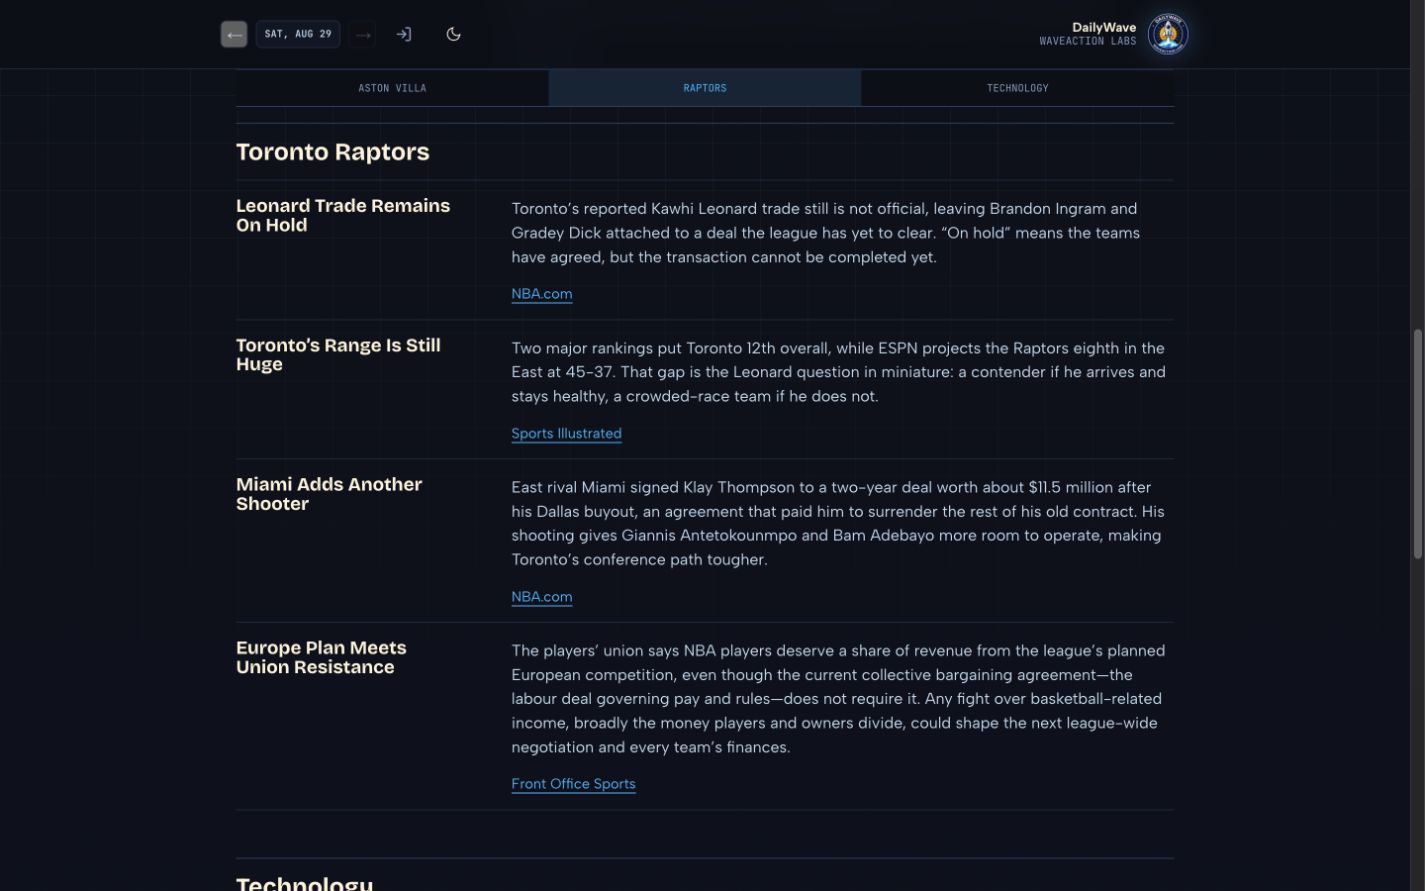Click the paragraph beginning 'The players' union says'

coord(838,699)
